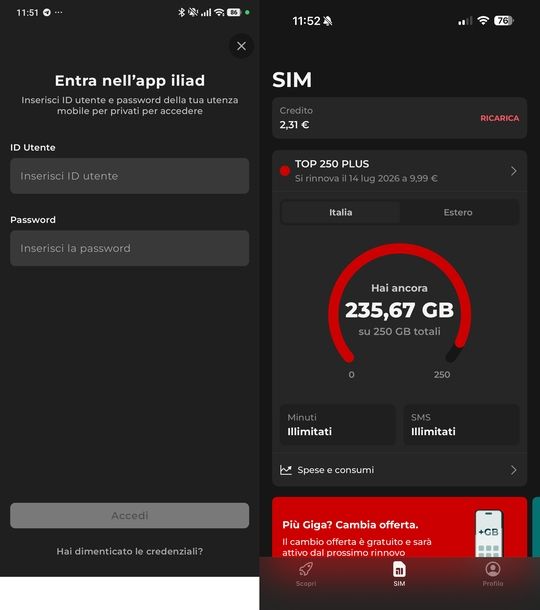Image resolution: width=540 pixels, height=610 pixels.
Task: Tap the Accedi login button
Action: point(130,515)
